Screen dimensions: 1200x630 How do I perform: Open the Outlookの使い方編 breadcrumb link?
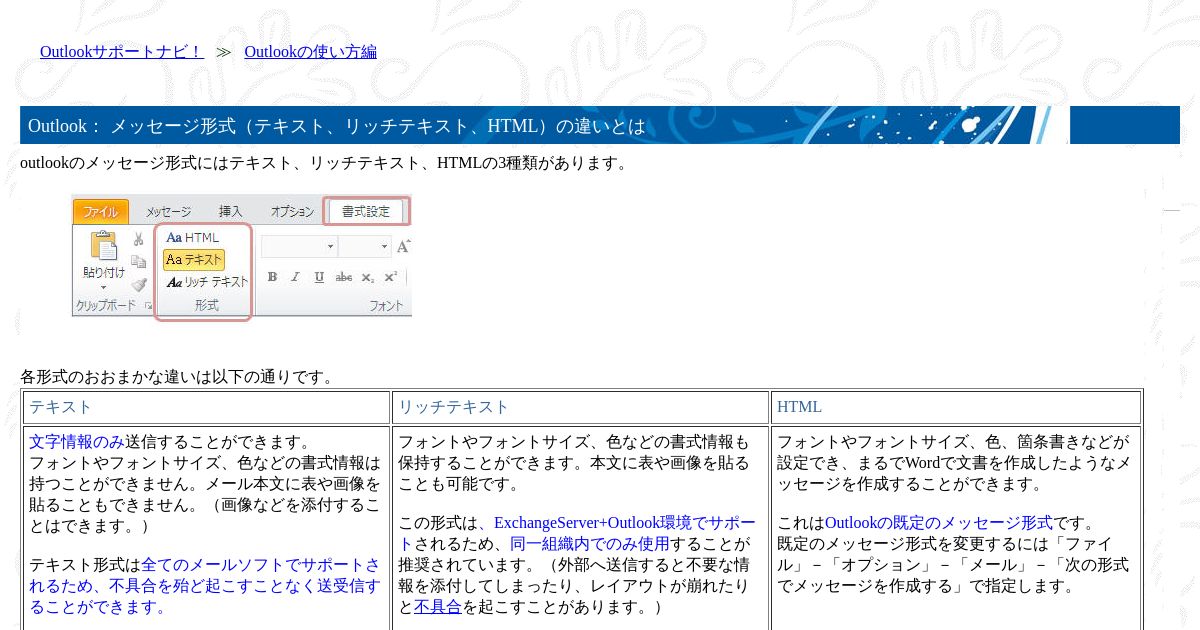coord(310,52)
